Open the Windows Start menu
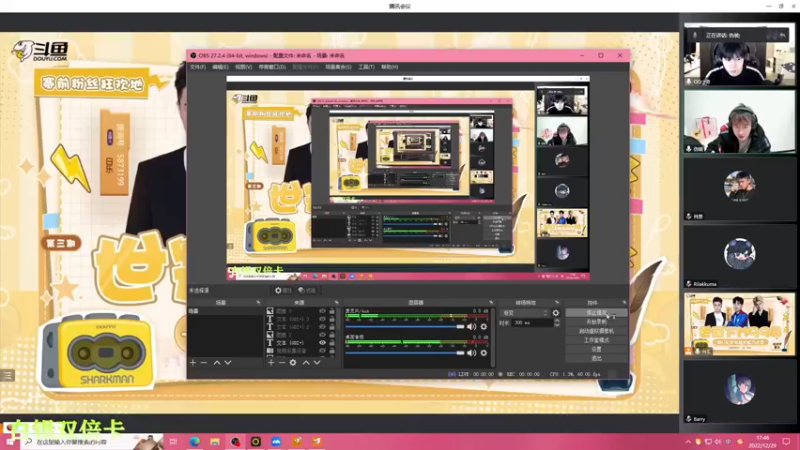The width and height of the screenshot is (800, 450). 10,441
